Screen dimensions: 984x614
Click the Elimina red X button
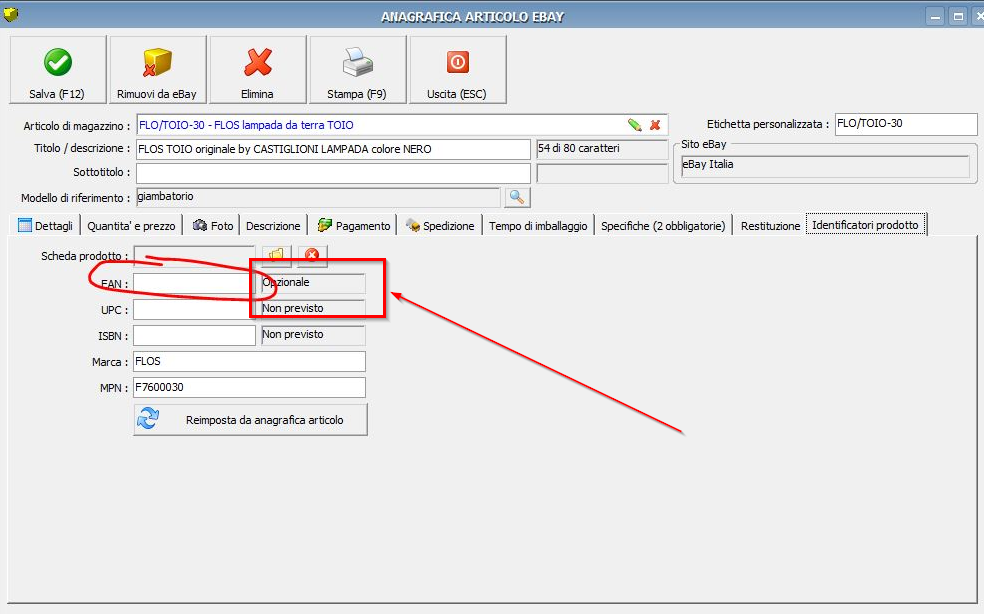pyautogui.click(x=257, y=70)
